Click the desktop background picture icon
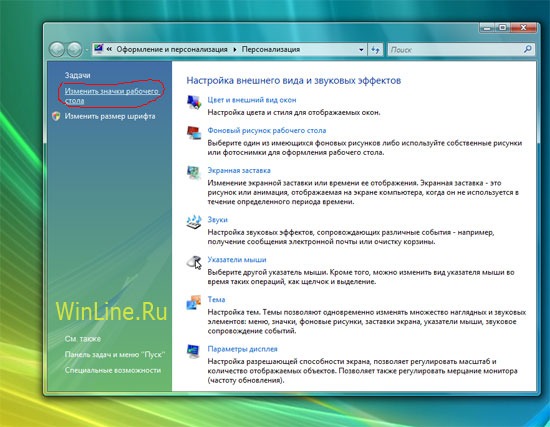 (x=194, y=133)
